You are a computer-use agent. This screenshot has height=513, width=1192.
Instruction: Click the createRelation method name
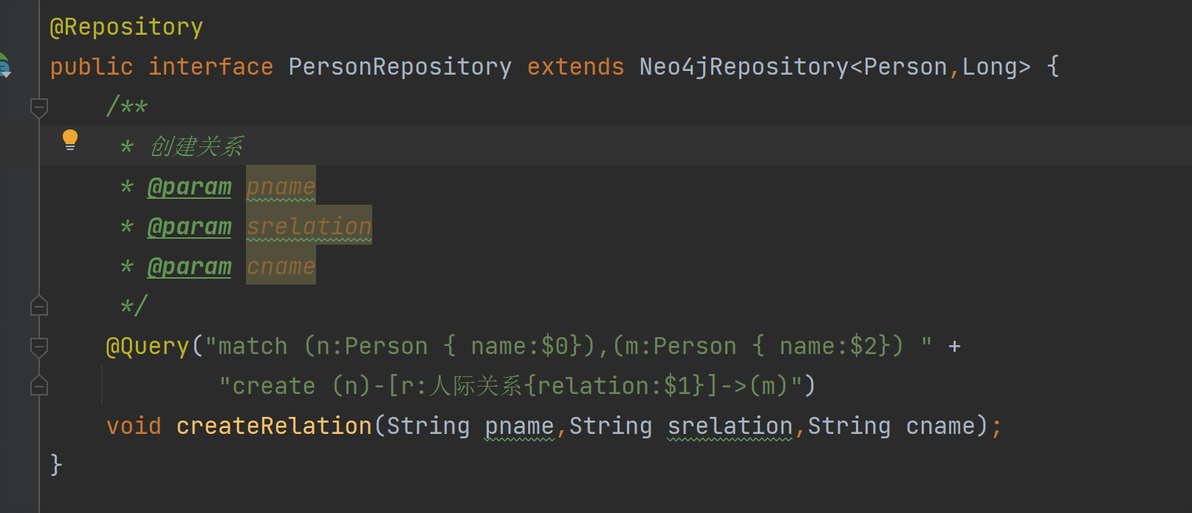click(x=274, y=426)
